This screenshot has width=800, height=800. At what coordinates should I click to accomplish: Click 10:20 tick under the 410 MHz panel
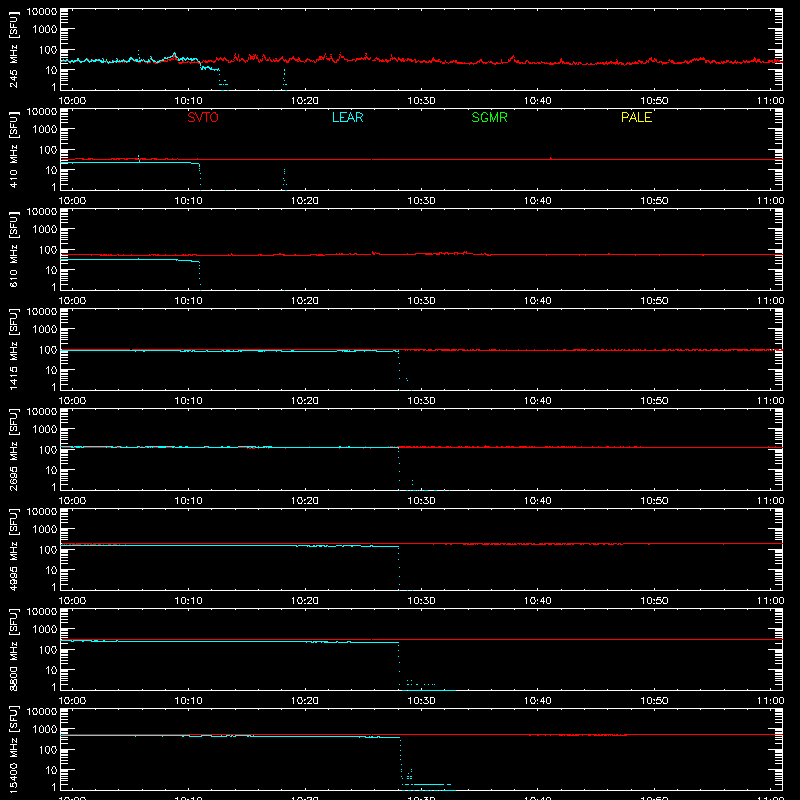(305, 201)
